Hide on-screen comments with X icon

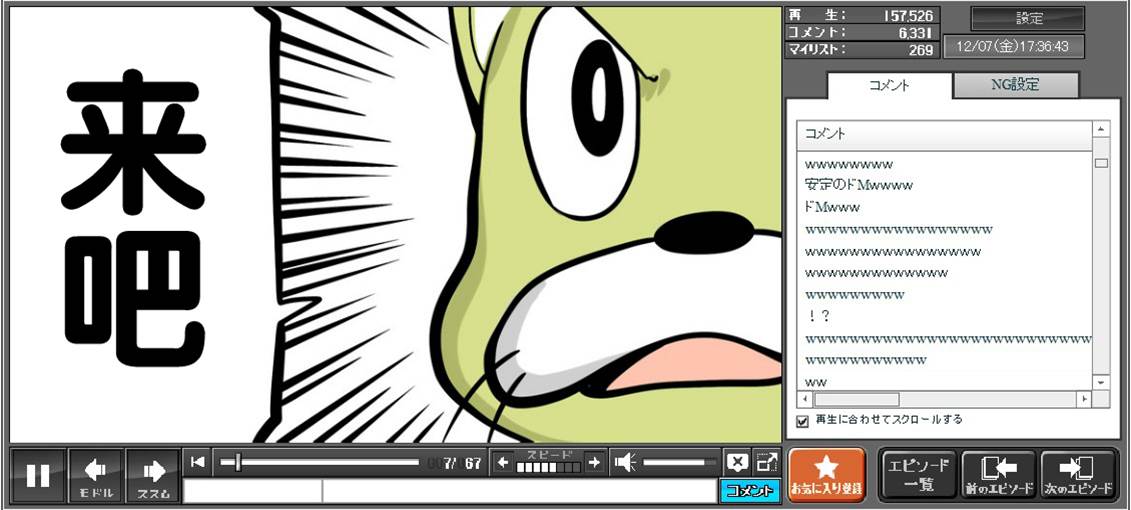pyautogui.click(x=737, y=462)
